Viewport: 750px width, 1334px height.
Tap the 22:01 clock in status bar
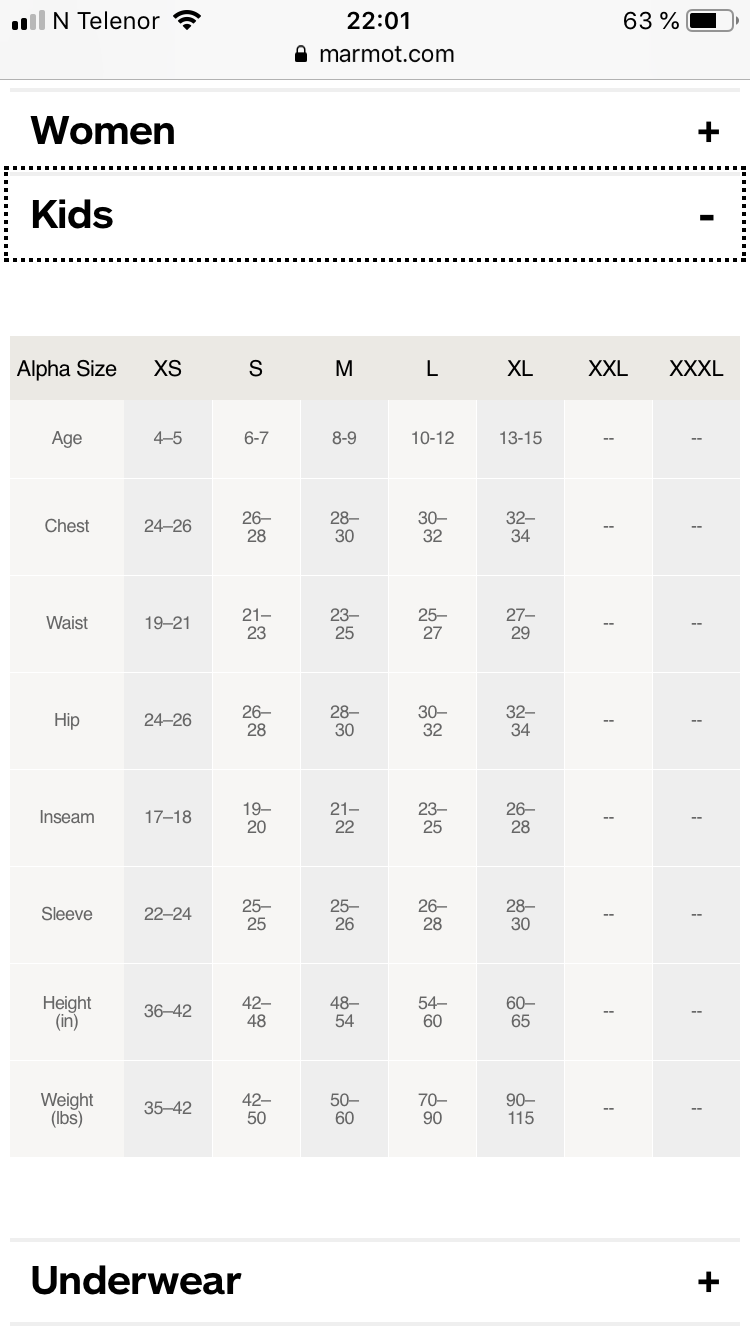click(x=379, y=21)
